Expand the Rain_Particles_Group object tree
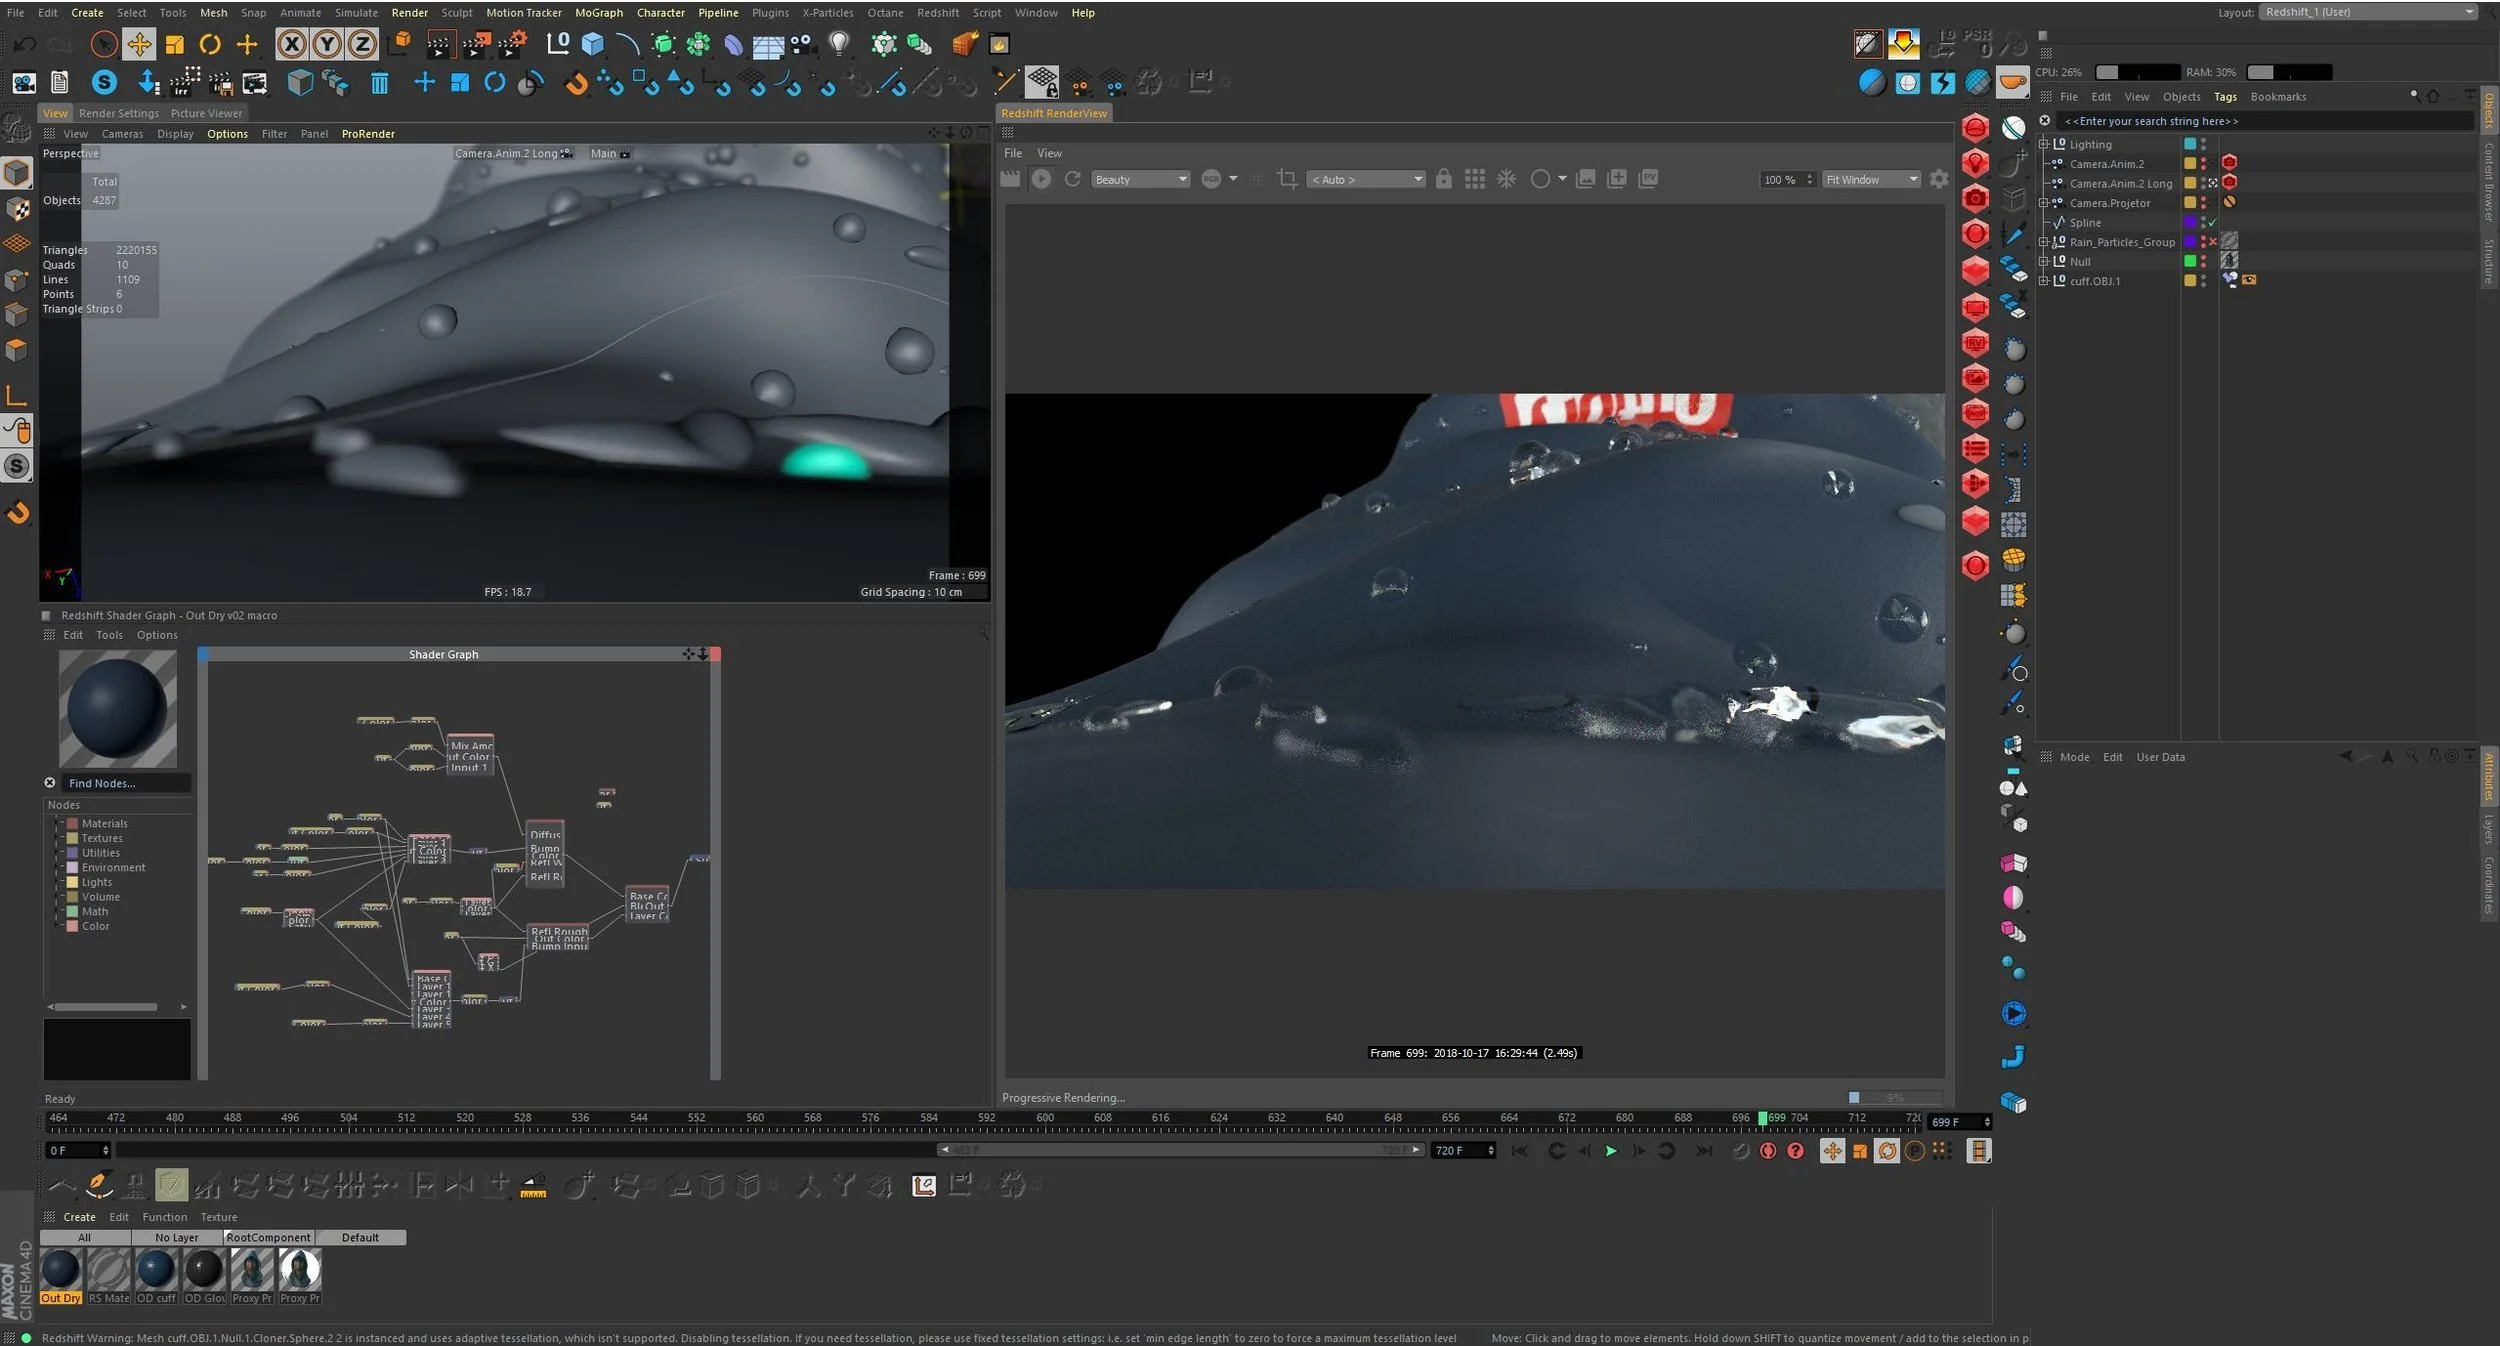 [2044, 242]
